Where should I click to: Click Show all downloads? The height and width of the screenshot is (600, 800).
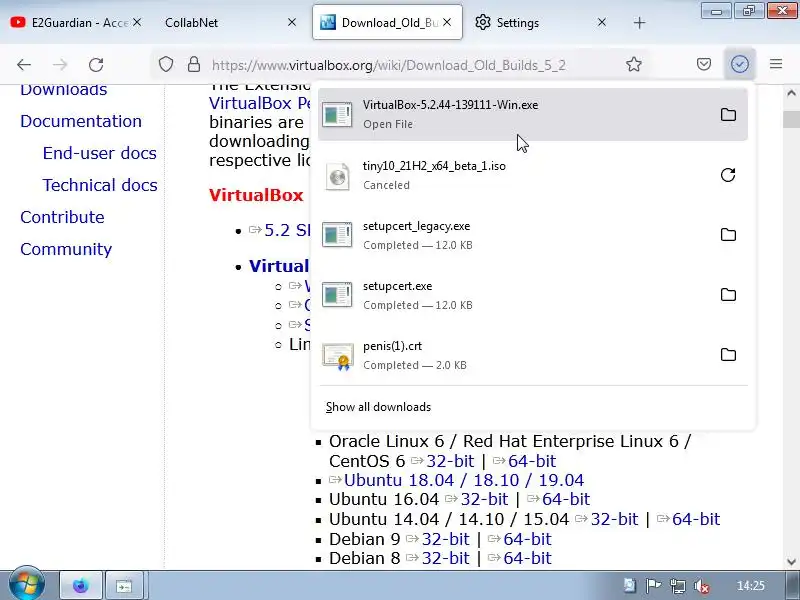(378, 407)
